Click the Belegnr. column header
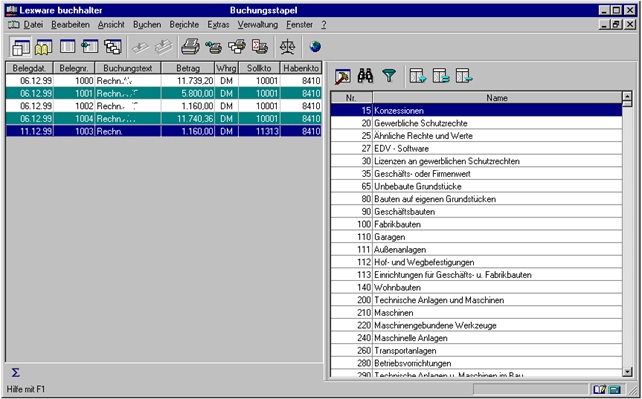Viewport: 642px width, 399px height. pyautogui.click(x=74, y=68)
